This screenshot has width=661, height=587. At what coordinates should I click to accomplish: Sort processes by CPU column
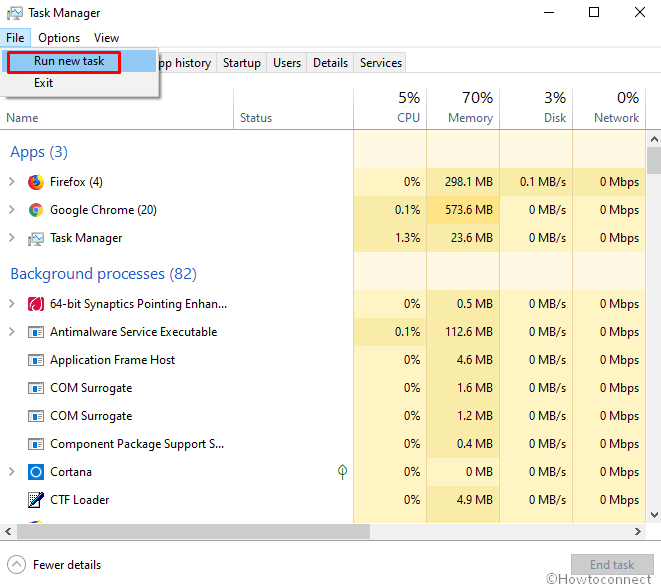[x=390, y=109]
